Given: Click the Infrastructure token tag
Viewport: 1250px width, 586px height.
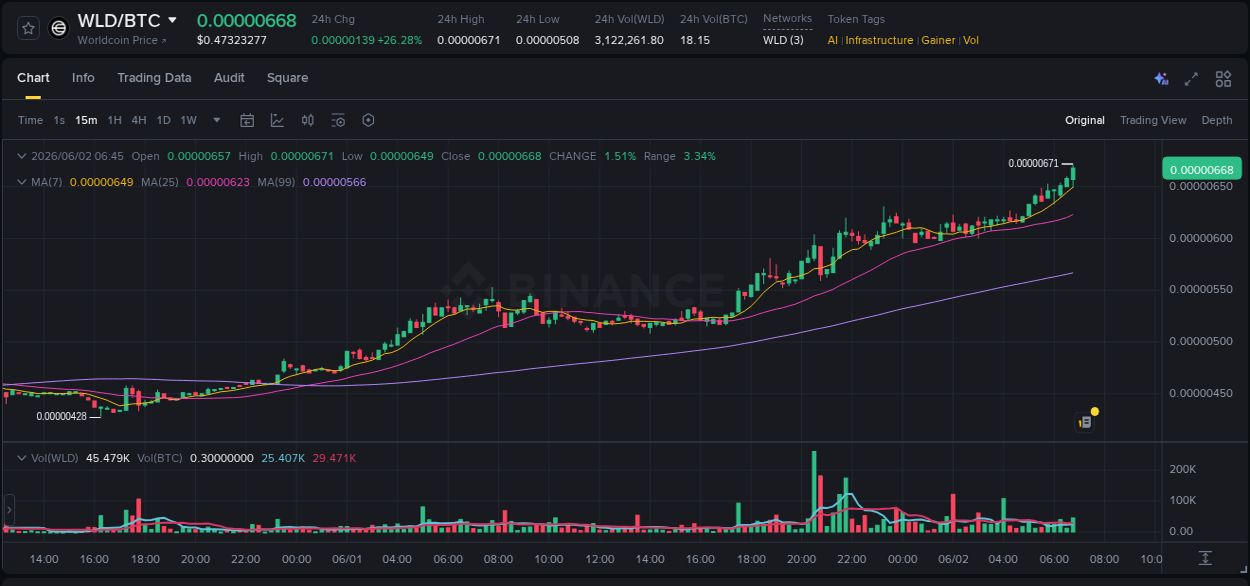Looking at the screenshot, I should [x=879, y=40].
